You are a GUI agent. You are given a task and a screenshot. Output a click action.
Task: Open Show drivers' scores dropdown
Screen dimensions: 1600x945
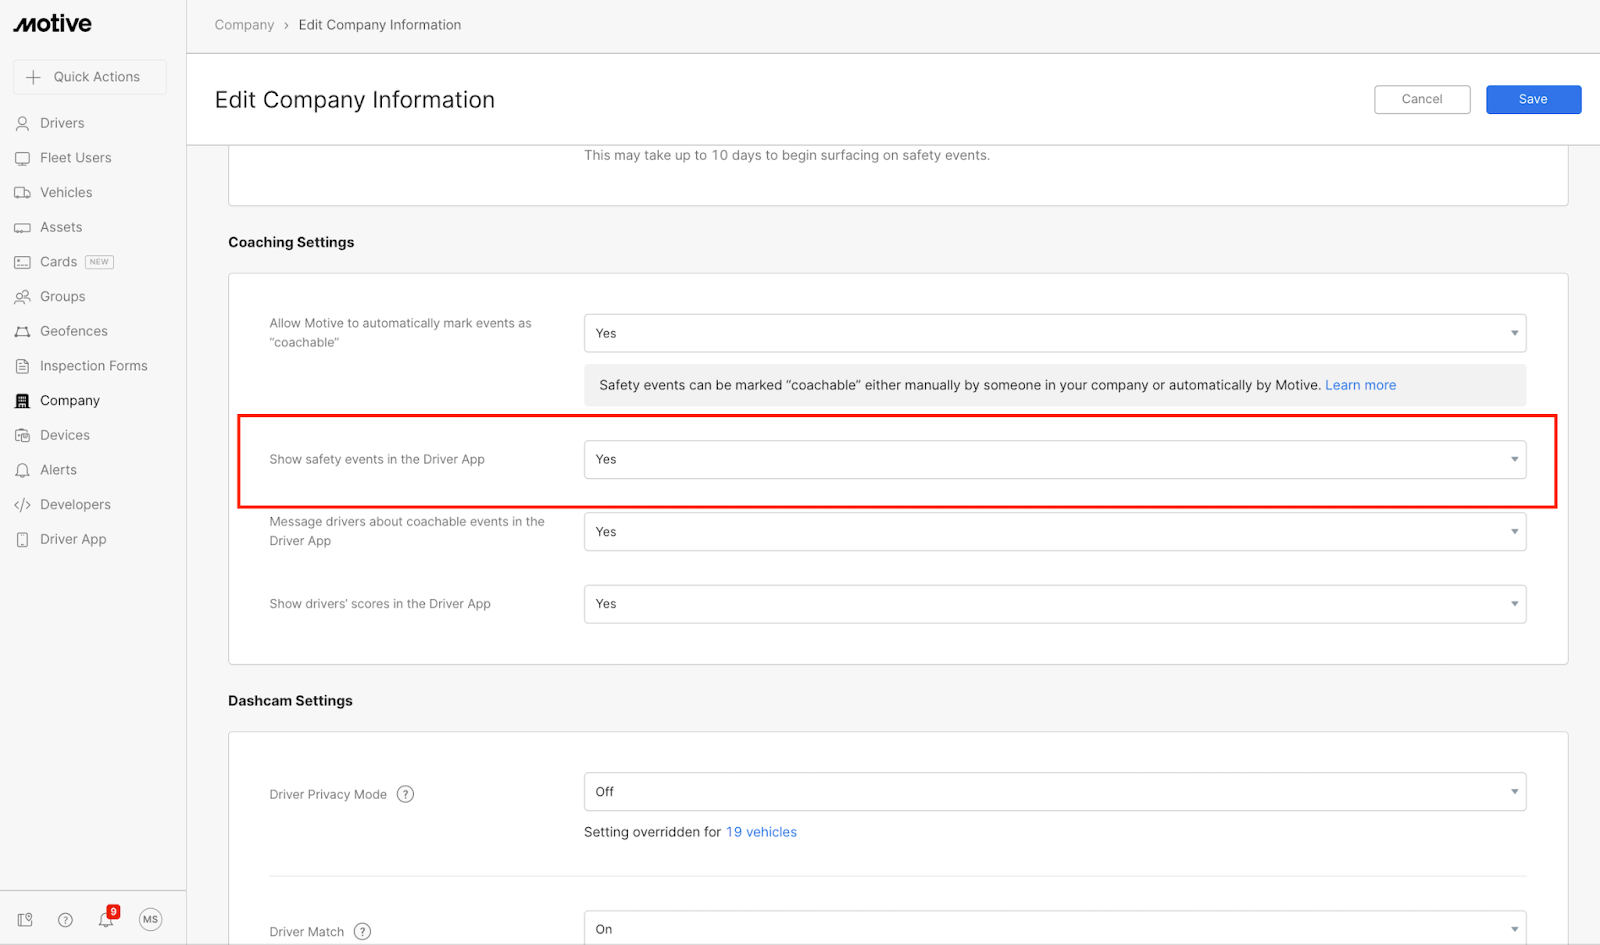click(x=1055, y=604)
